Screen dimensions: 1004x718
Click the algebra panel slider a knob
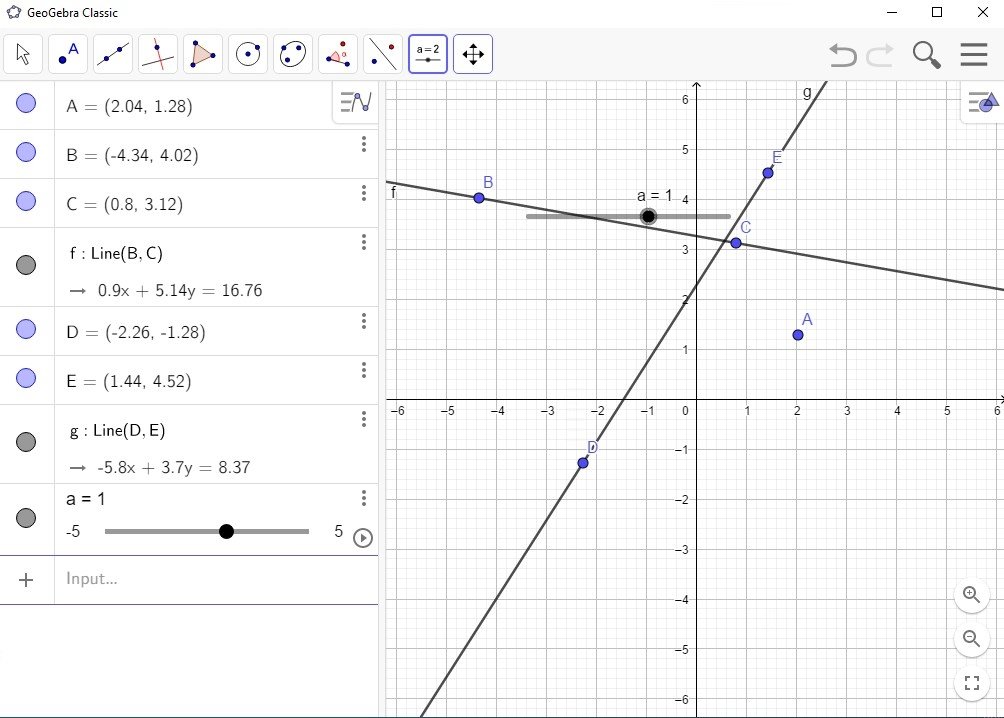click(x=226, y=532)
